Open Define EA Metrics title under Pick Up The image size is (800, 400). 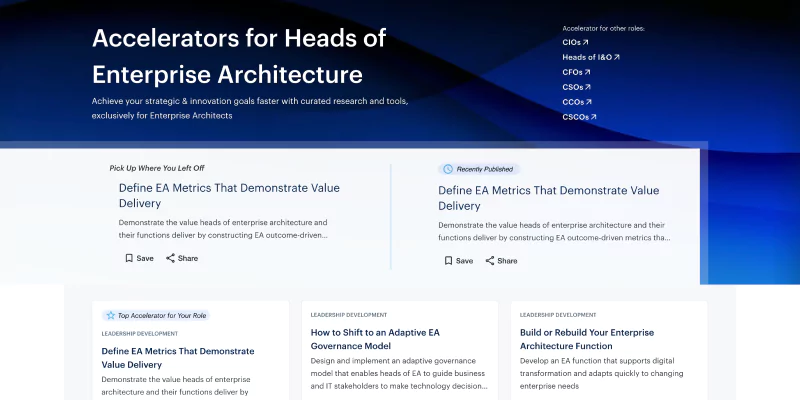tap(228, 195)
